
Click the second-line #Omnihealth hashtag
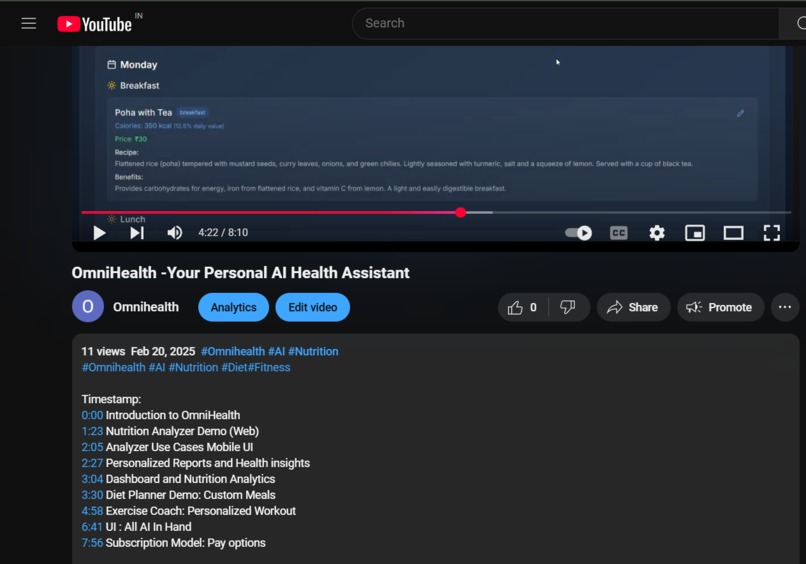114,368
